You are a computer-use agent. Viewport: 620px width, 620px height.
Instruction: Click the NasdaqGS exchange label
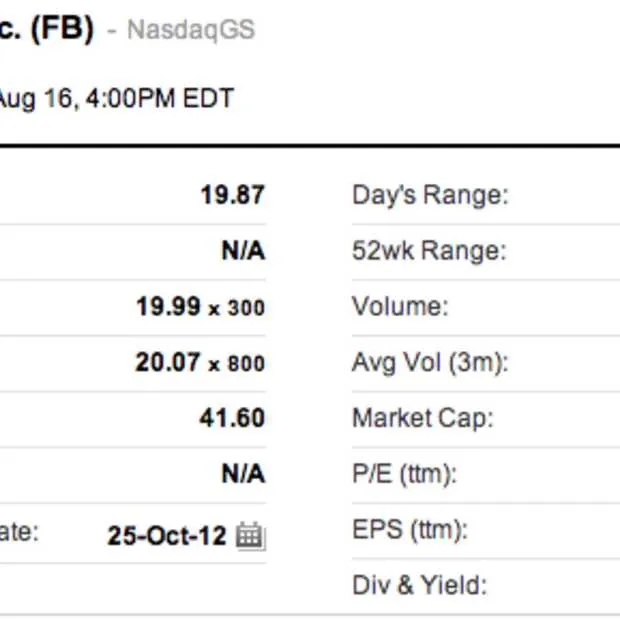tap(191, 30)
